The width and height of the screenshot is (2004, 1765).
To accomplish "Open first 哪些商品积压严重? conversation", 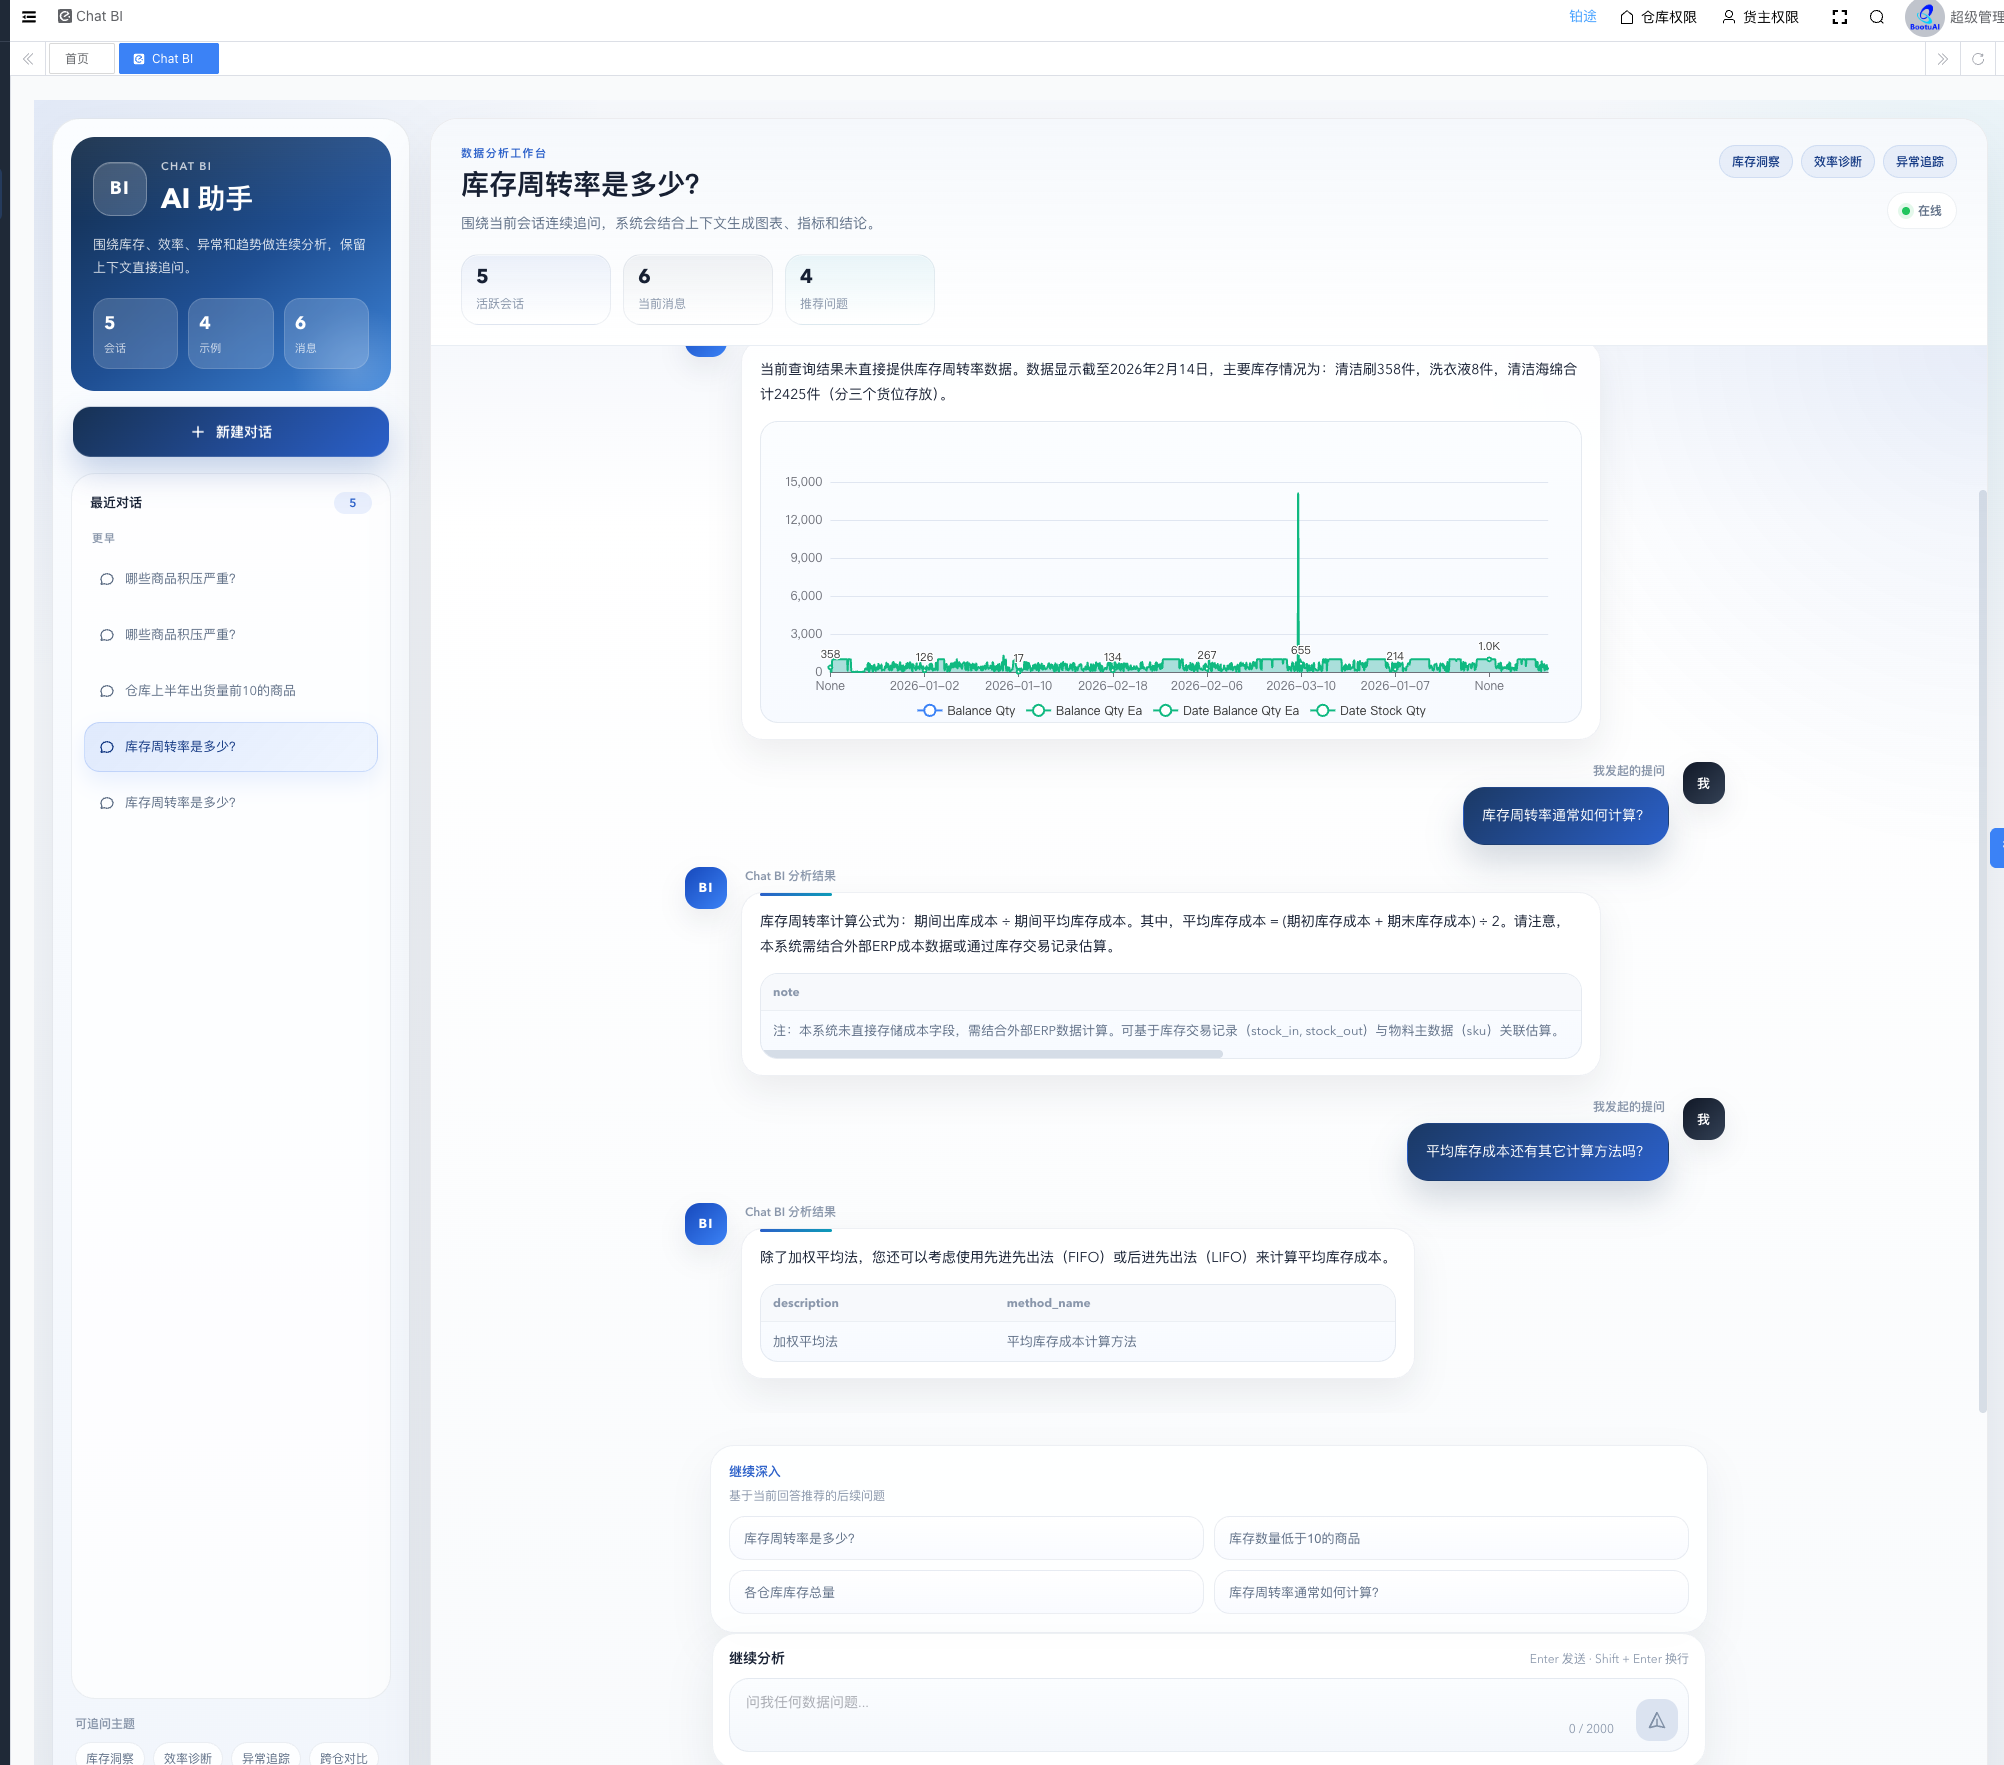I will coord(231,579).
